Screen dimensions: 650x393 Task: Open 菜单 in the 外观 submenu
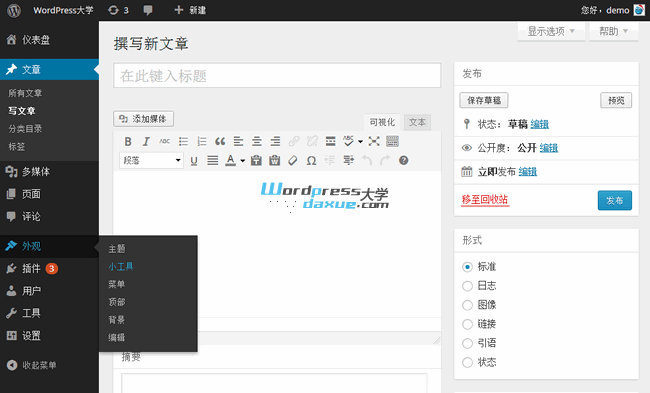117,284
